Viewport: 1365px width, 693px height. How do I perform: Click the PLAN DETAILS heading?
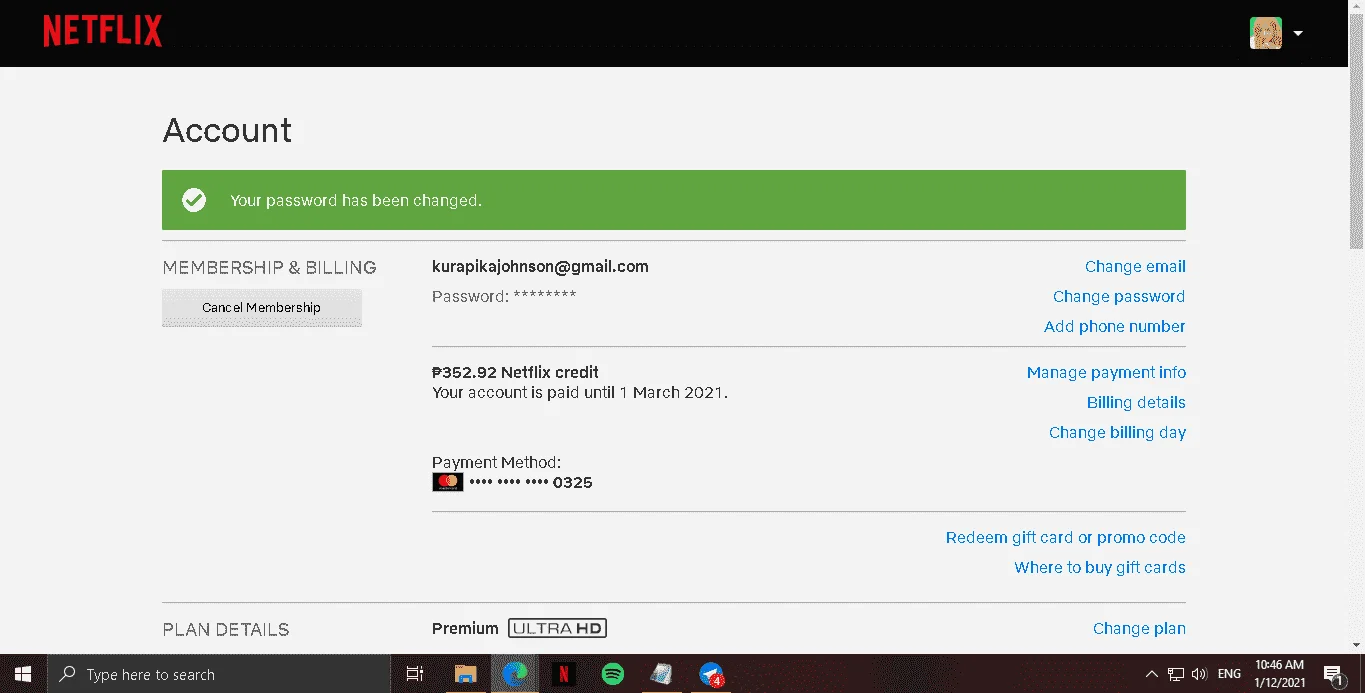click(x=226, y=630)
